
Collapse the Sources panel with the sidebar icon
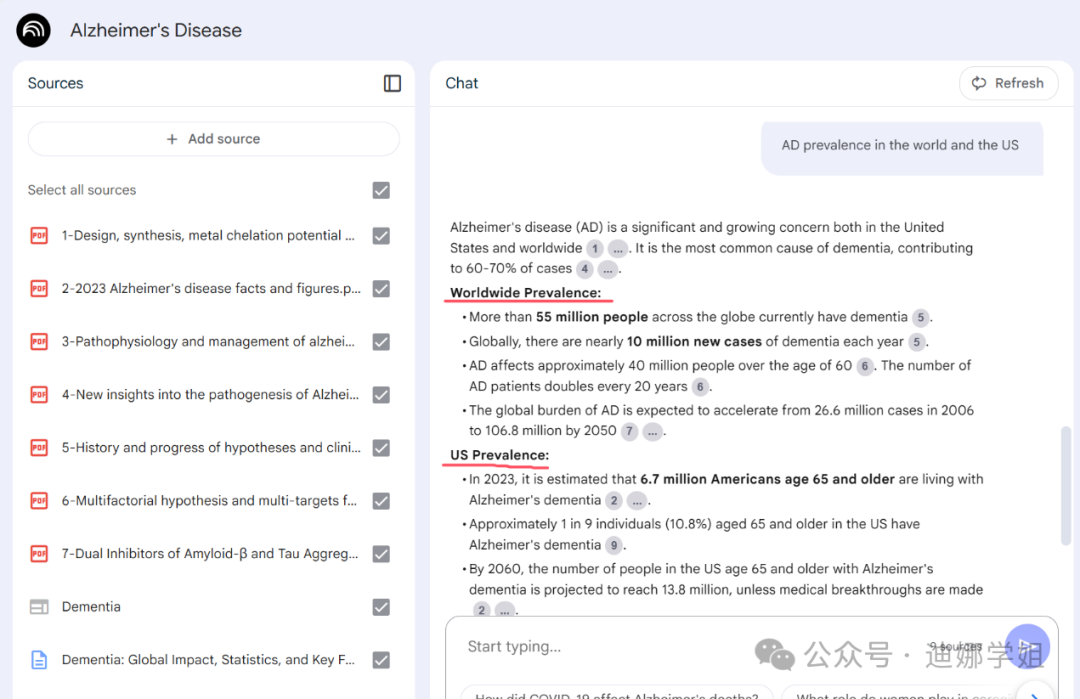coord(392,83)
